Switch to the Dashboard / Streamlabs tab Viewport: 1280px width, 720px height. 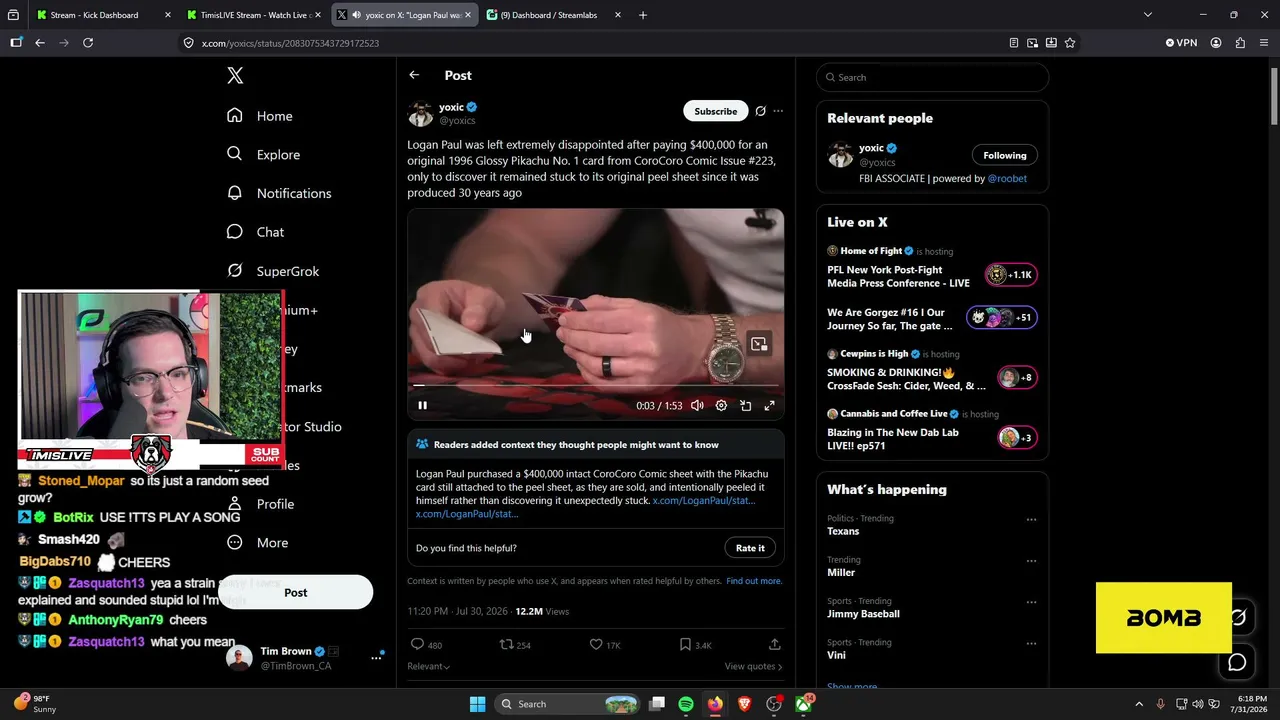click(554, 15)
